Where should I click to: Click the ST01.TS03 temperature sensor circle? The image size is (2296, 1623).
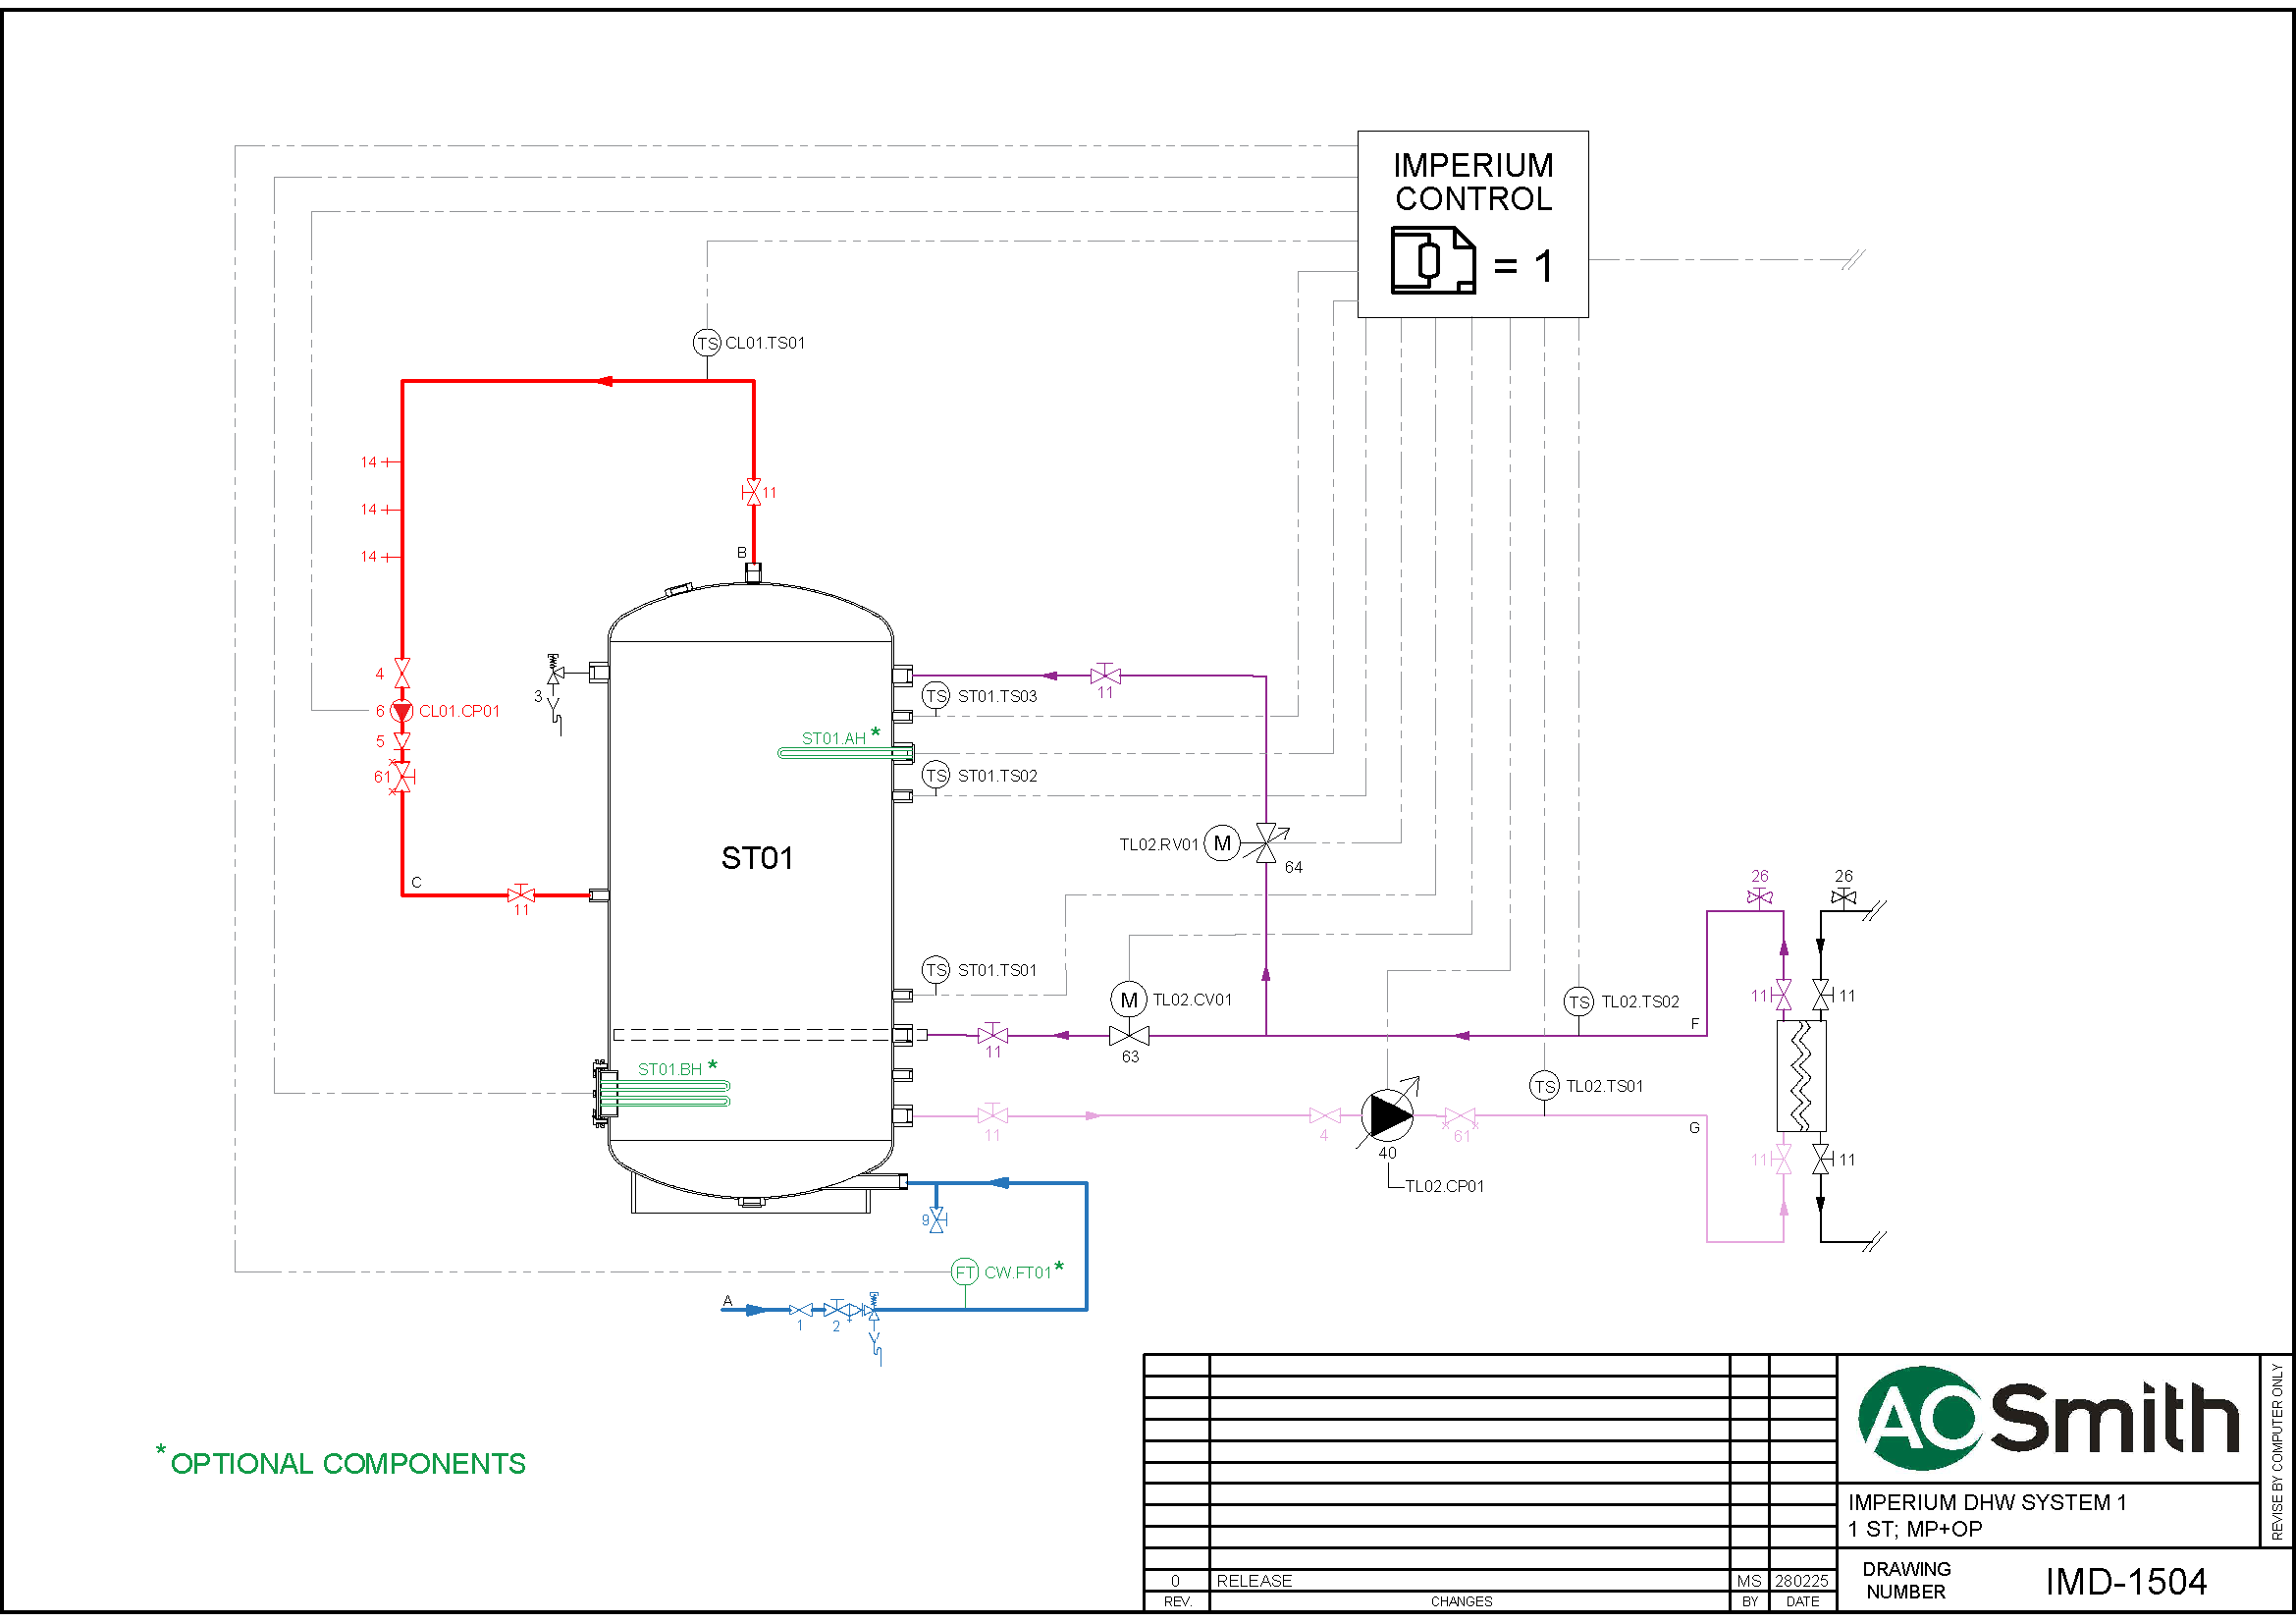(x=935, y=695)
